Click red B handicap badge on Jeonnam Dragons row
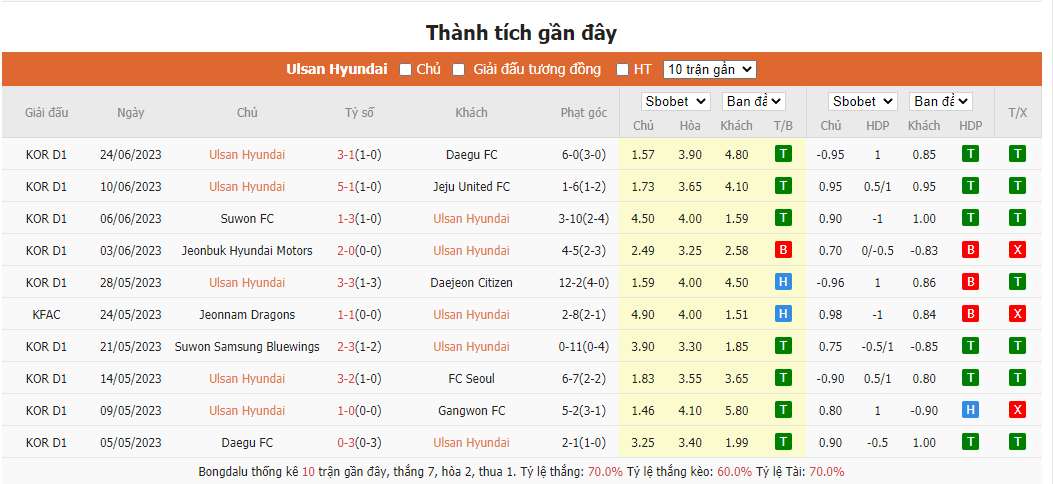The width and height of the screenshot is (1053, 484). tap(970, 314)
